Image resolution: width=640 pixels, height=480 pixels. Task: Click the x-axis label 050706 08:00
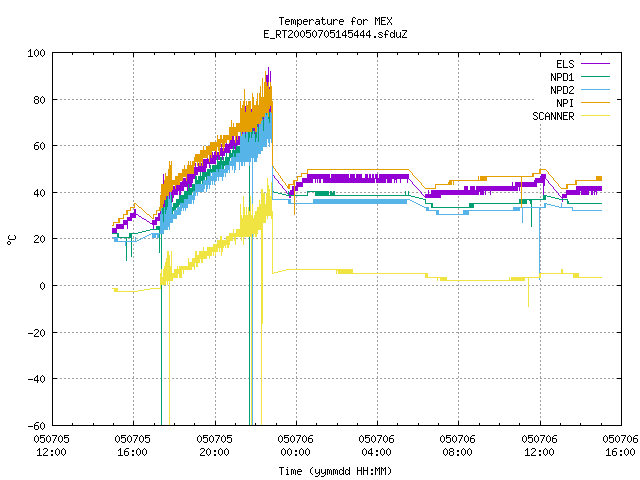coord(458,445)
